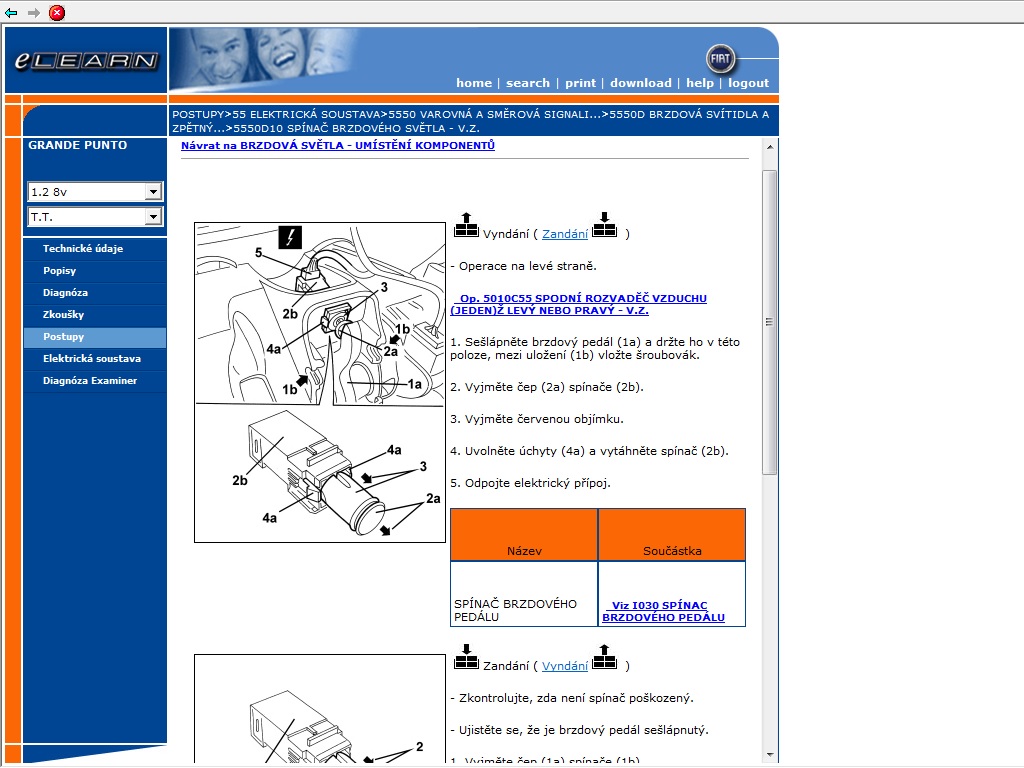This screenshot has width=1024, height=768.
Task: Open the download link in header
Action: (x=640, y=83)
